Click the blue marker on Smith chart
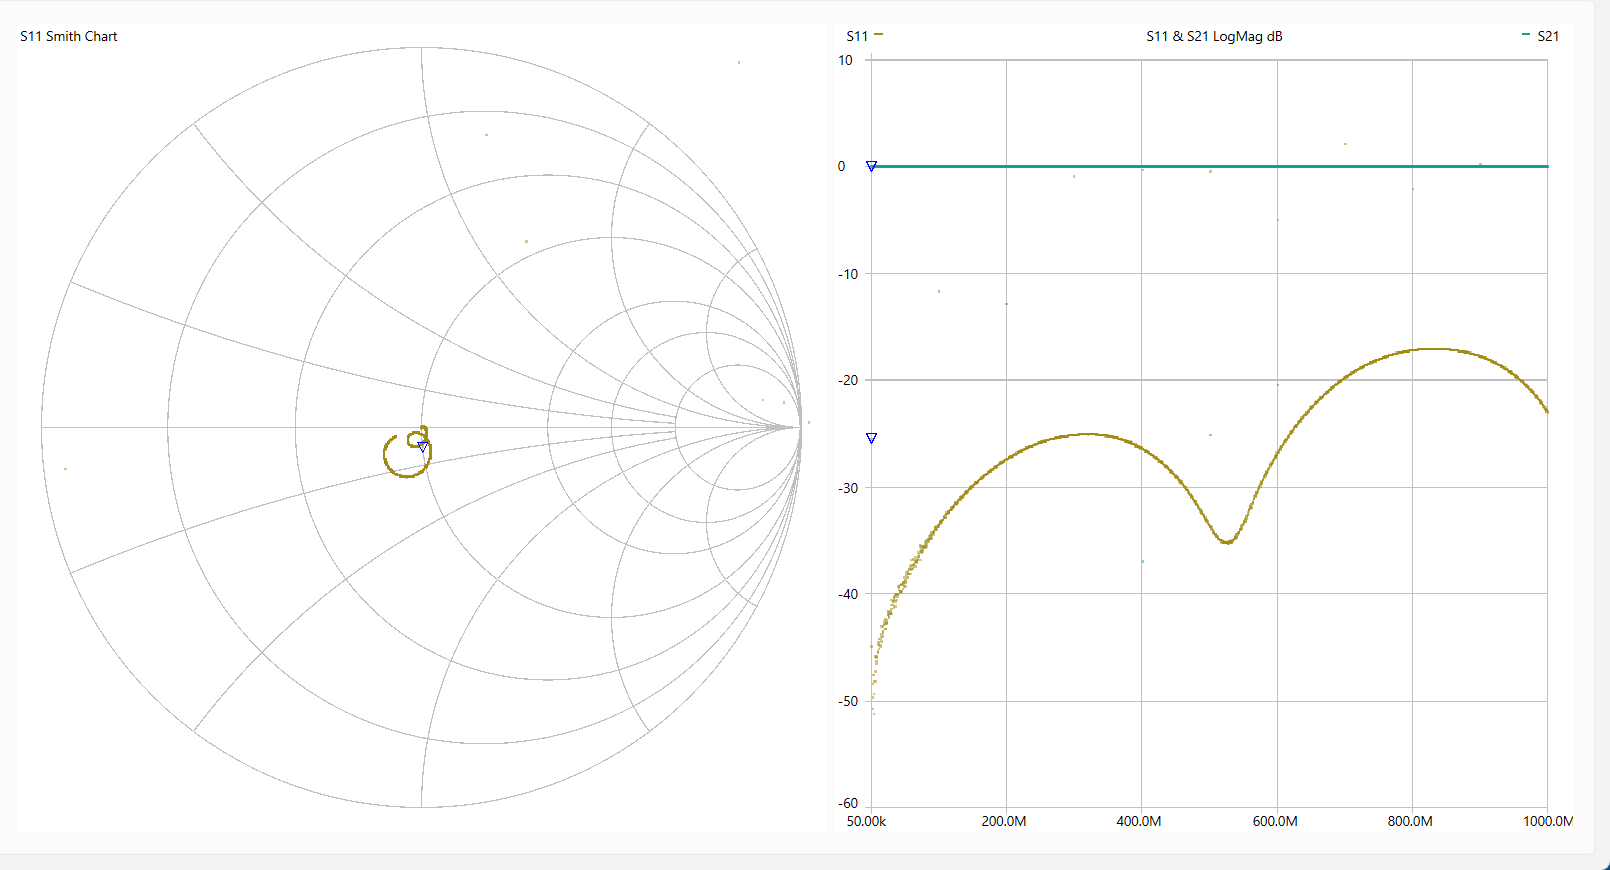 (422, 447)
